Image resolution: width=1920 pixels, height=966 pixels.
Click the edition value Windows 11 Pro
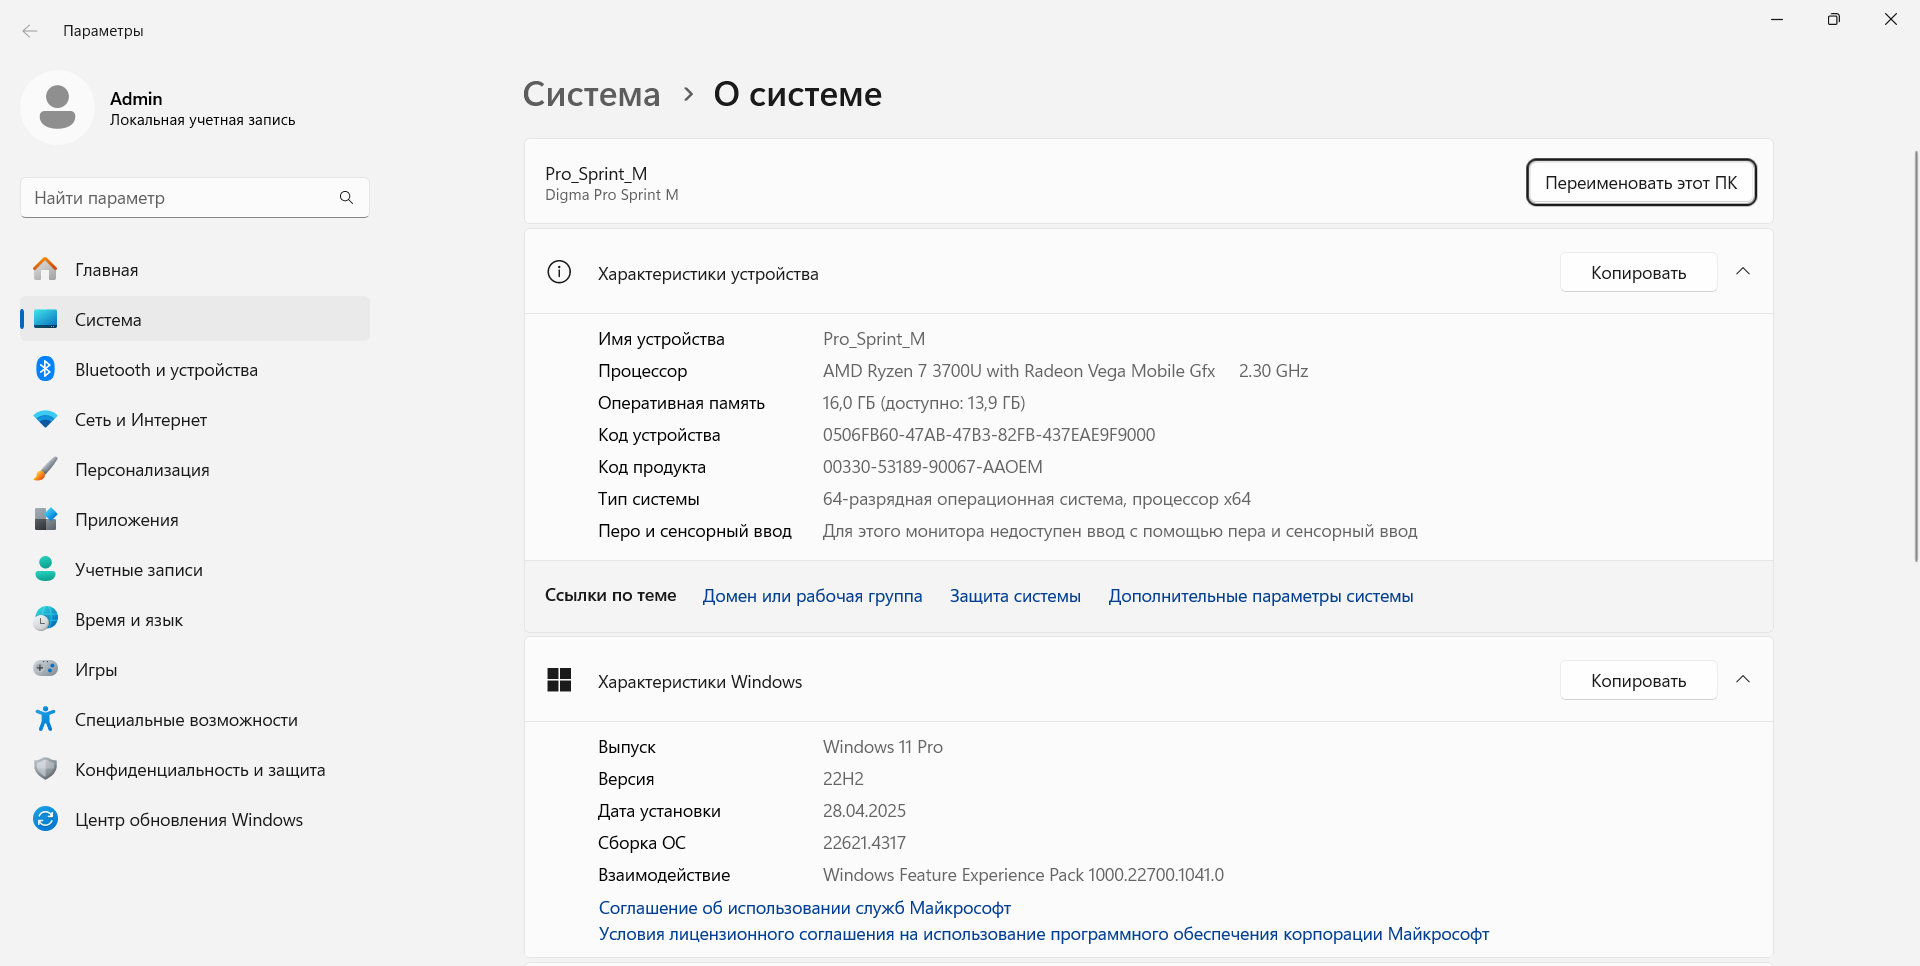(x=883, y=747)
